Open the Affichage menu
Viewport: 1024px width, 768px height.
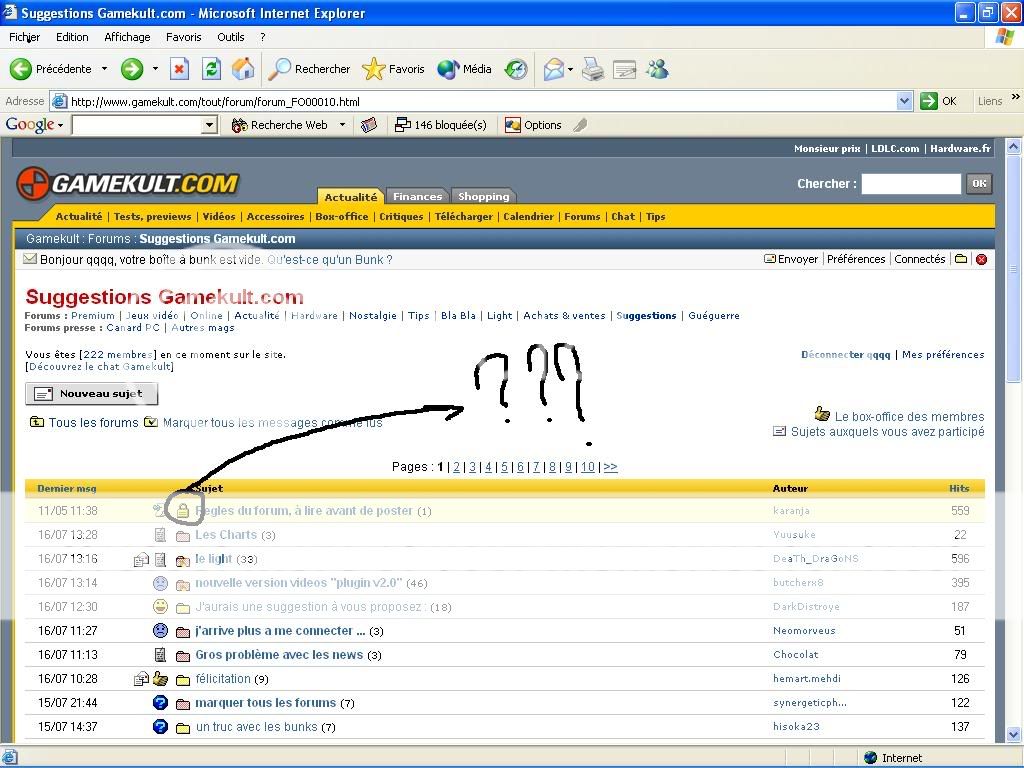coord(127,37)
